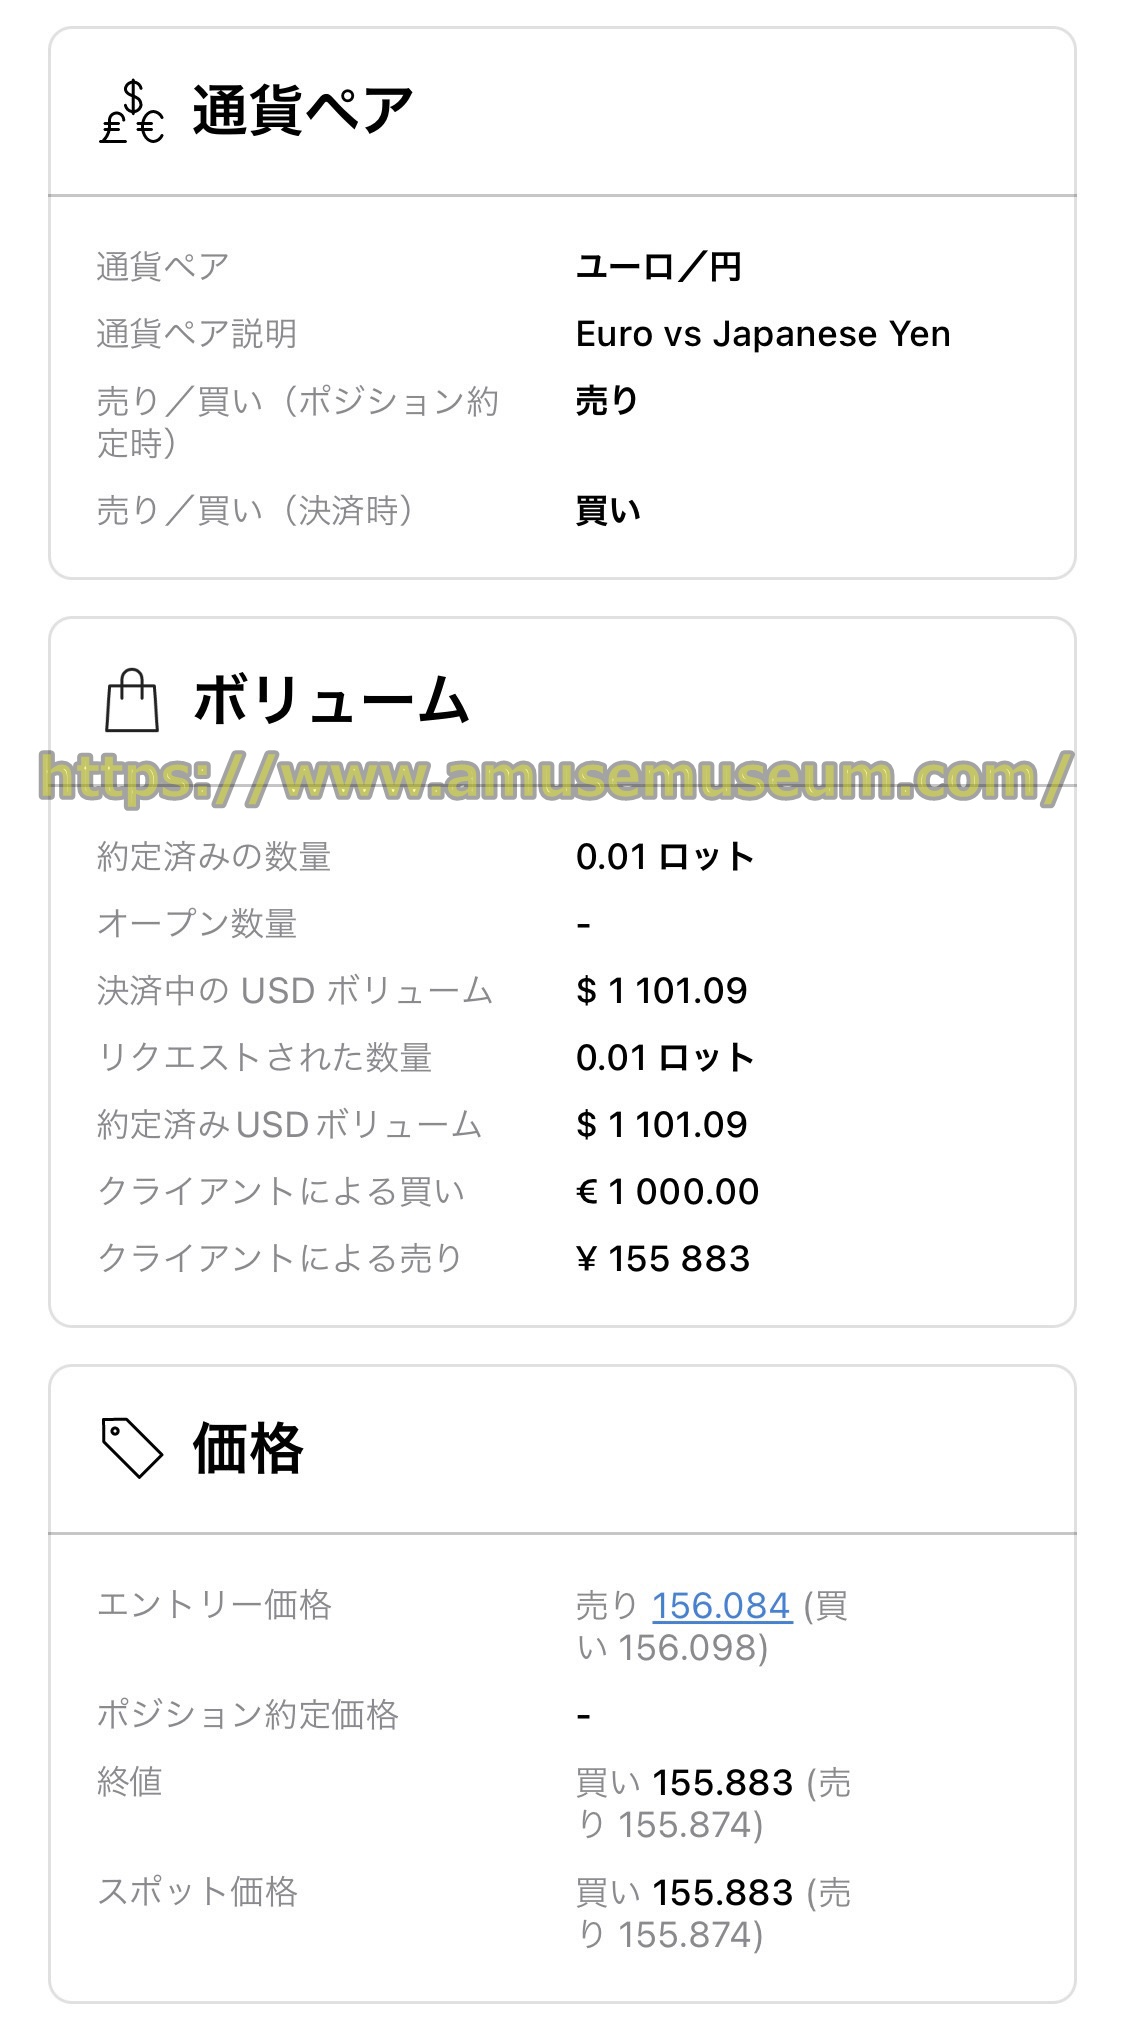Click the スポット価格 buy price value

point(722,1893)
